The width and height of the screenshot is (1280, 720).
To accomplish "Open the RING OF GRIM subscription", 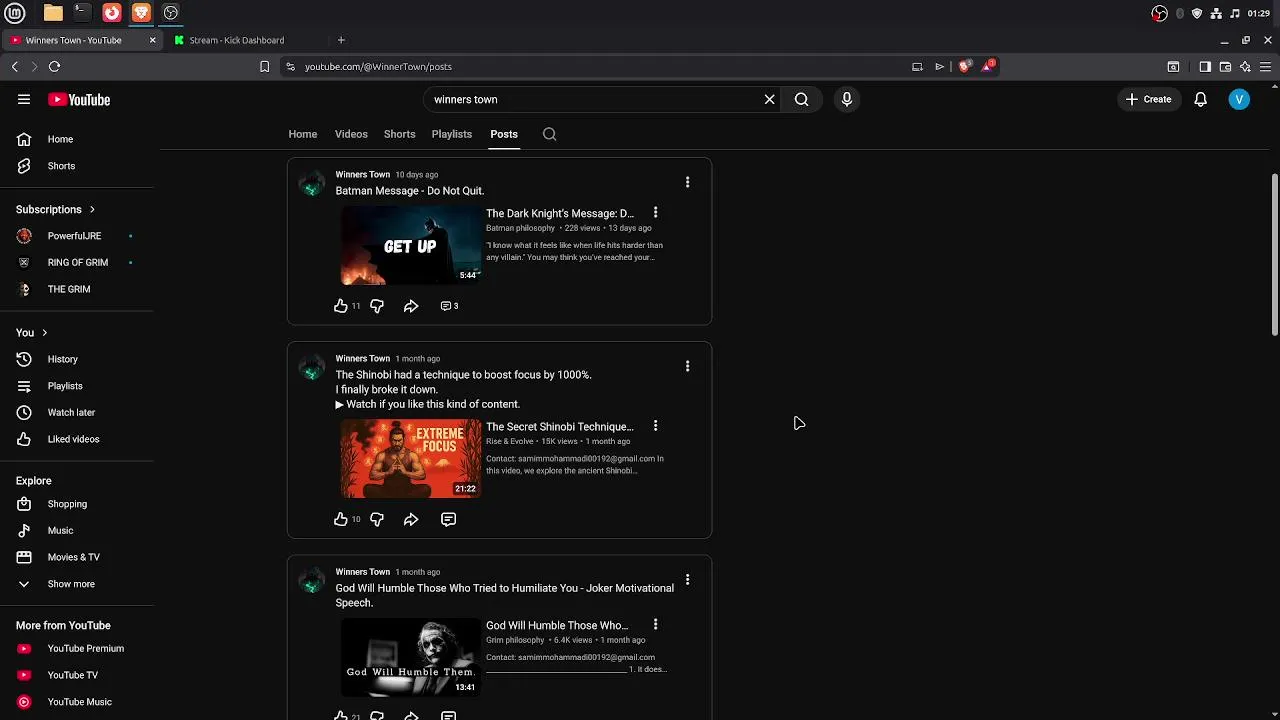I will click(x=80, y=262).
